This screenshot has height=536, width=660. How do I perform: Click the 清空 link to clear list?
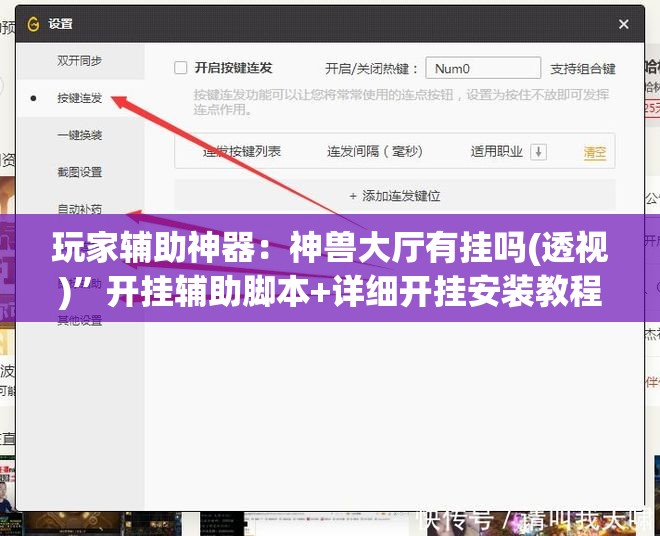coord(595,152)
